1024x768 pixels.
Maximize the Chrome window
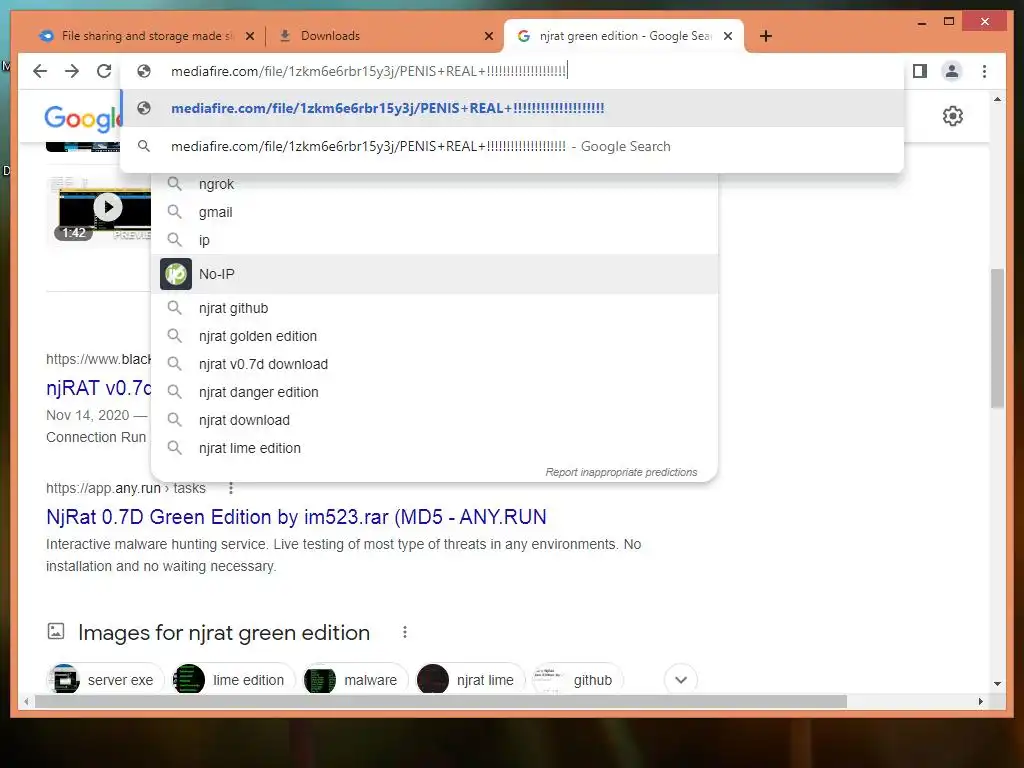tap(949, 22)
